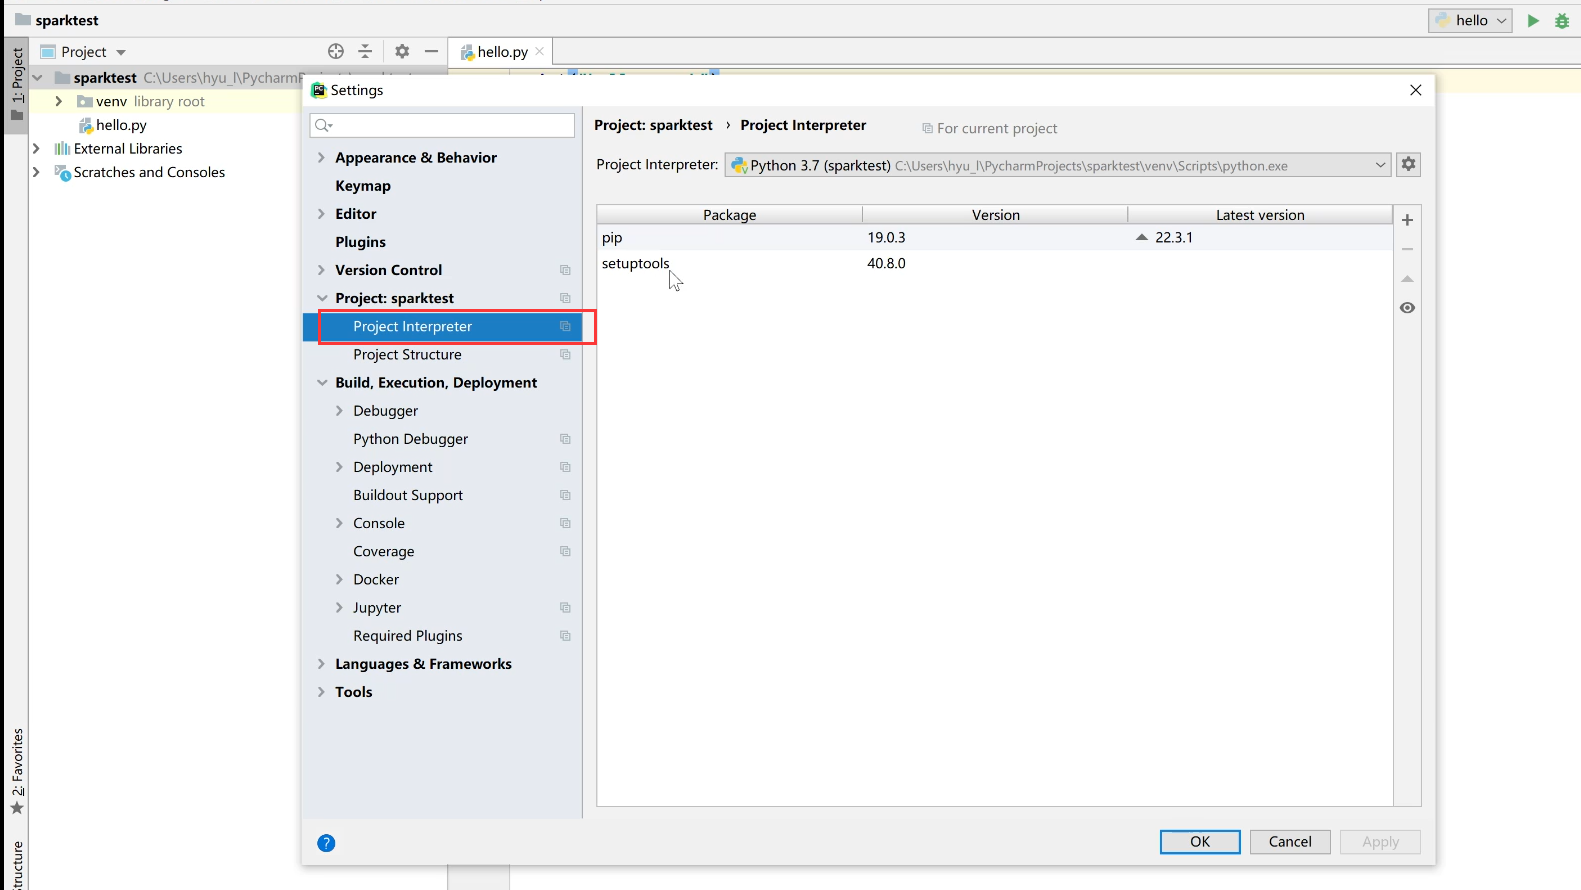Viewport: 1581px width, 890px height.
Task: Expand the Editor settings group
Action: coord(321,214)
